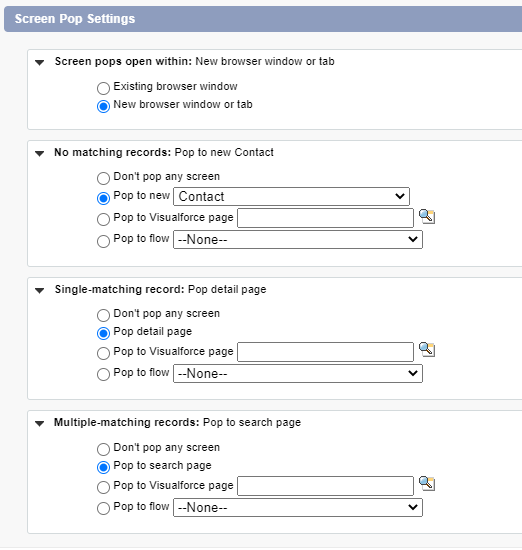Choose Don't pop any screen under Multiple-matching records

(x=103, y=449)
